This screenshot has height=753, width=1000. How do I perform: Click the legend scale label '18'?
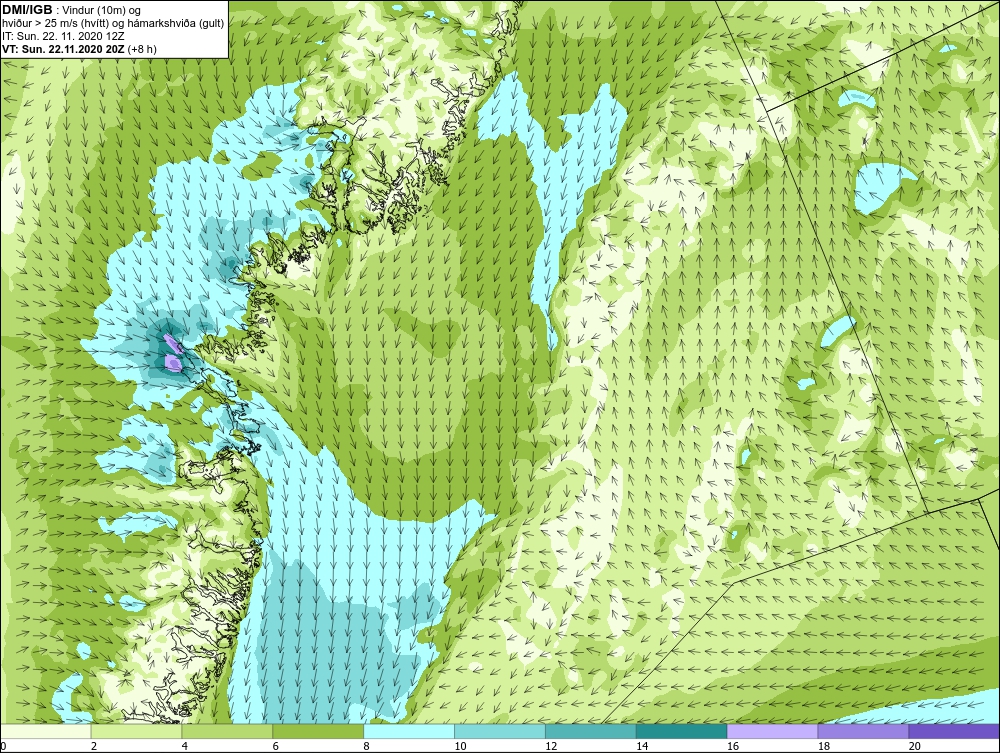click(823, 746)
